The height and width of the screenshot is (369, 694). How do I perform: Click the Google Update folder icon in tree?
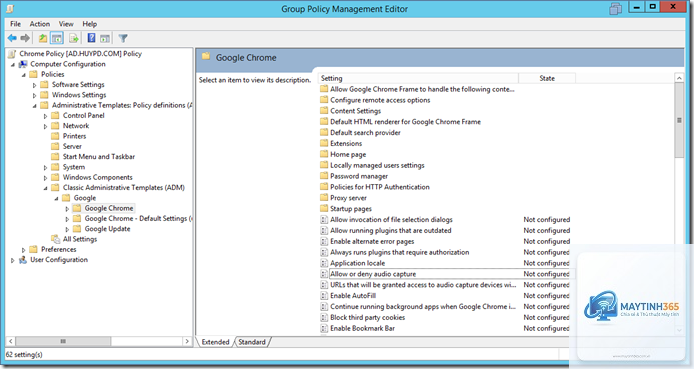tap(77, 229)
